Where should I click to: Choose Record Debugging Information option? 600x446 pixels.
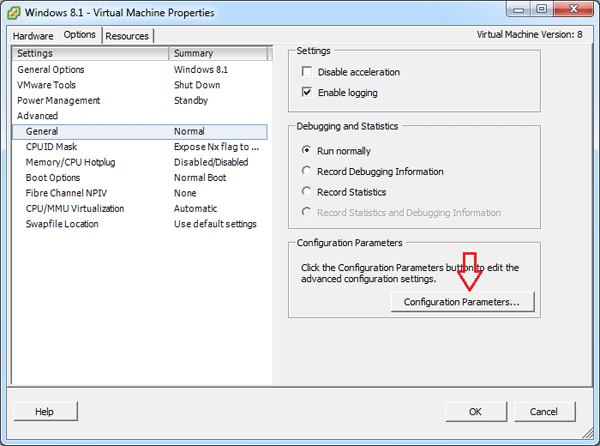tap(307, 171)
